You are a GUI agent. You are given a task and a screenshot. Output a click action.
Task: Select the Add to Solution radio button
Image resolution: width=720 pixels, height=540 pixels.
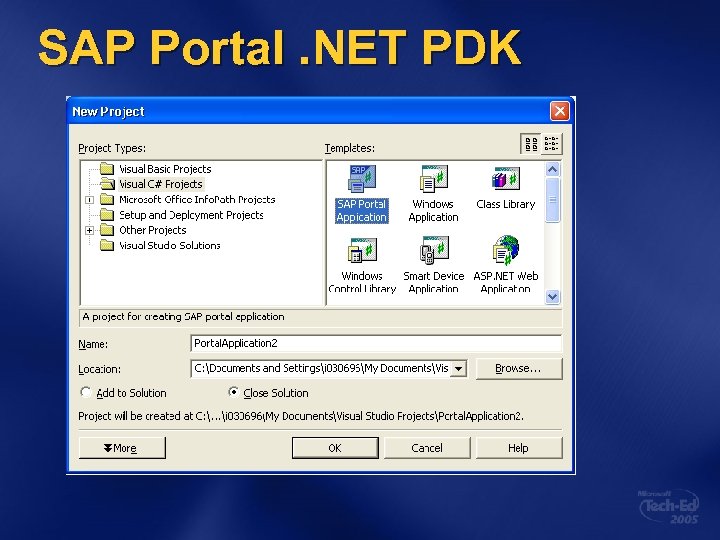[85, 392]
